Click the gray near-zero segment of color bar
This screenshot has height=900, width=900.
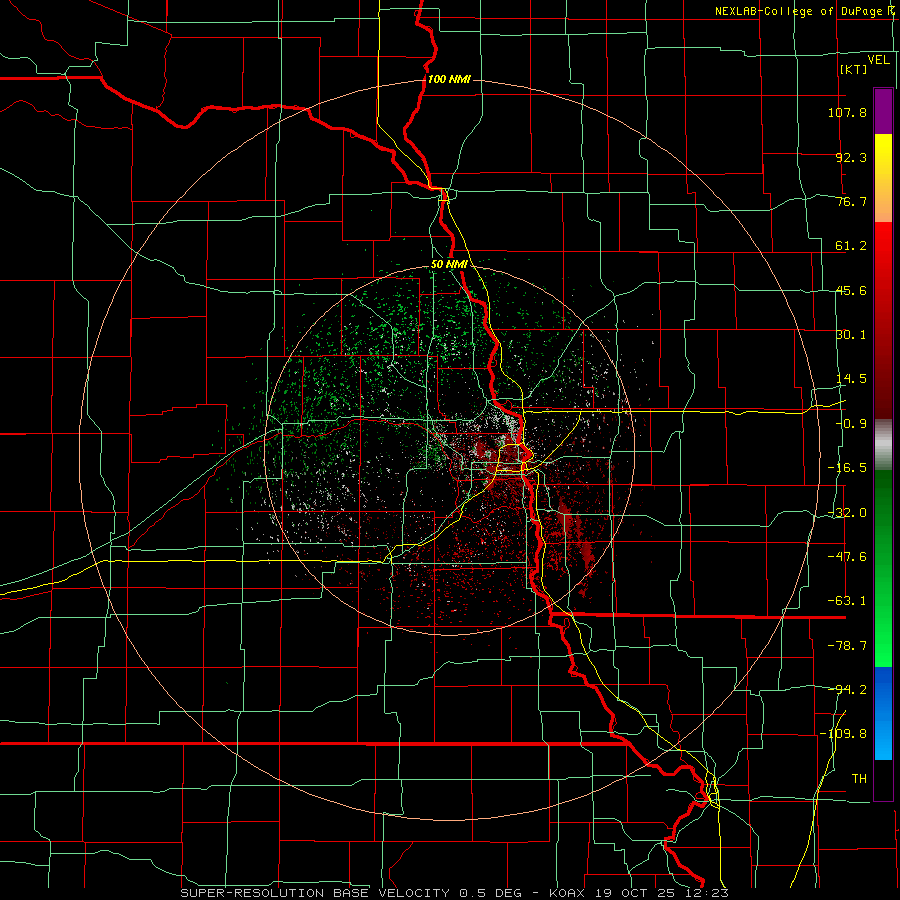point(883,444)
